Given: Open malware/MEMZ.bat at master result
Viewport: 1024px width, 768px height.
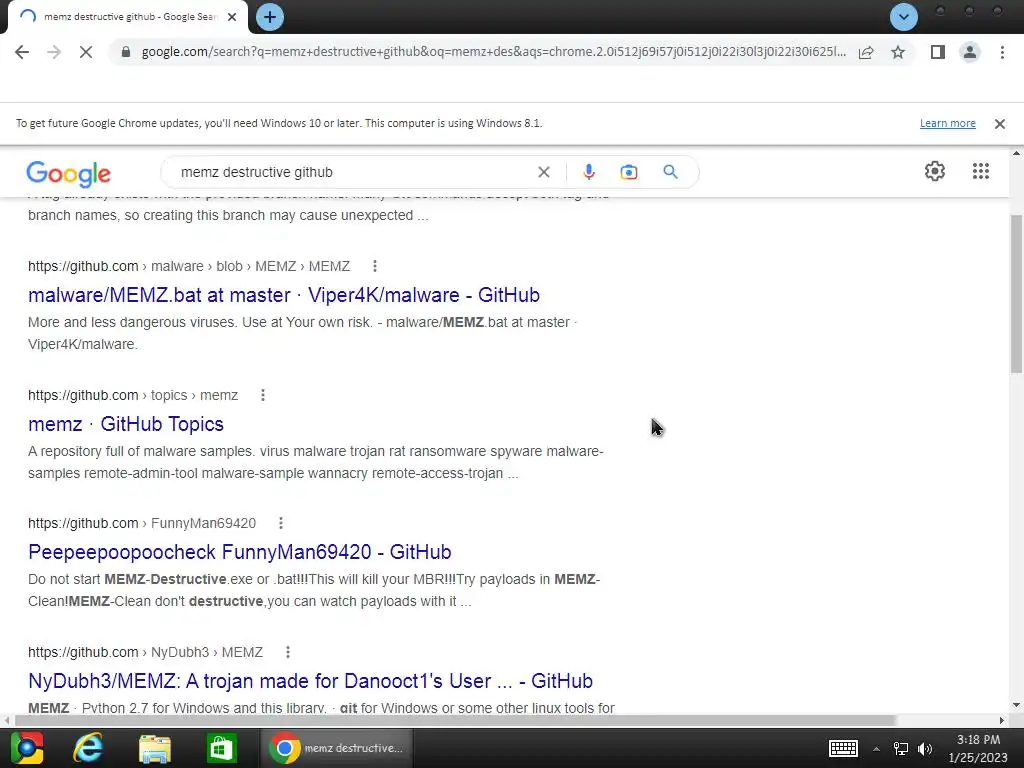Looking at the screenshot, I should click(x=283, y=295).
